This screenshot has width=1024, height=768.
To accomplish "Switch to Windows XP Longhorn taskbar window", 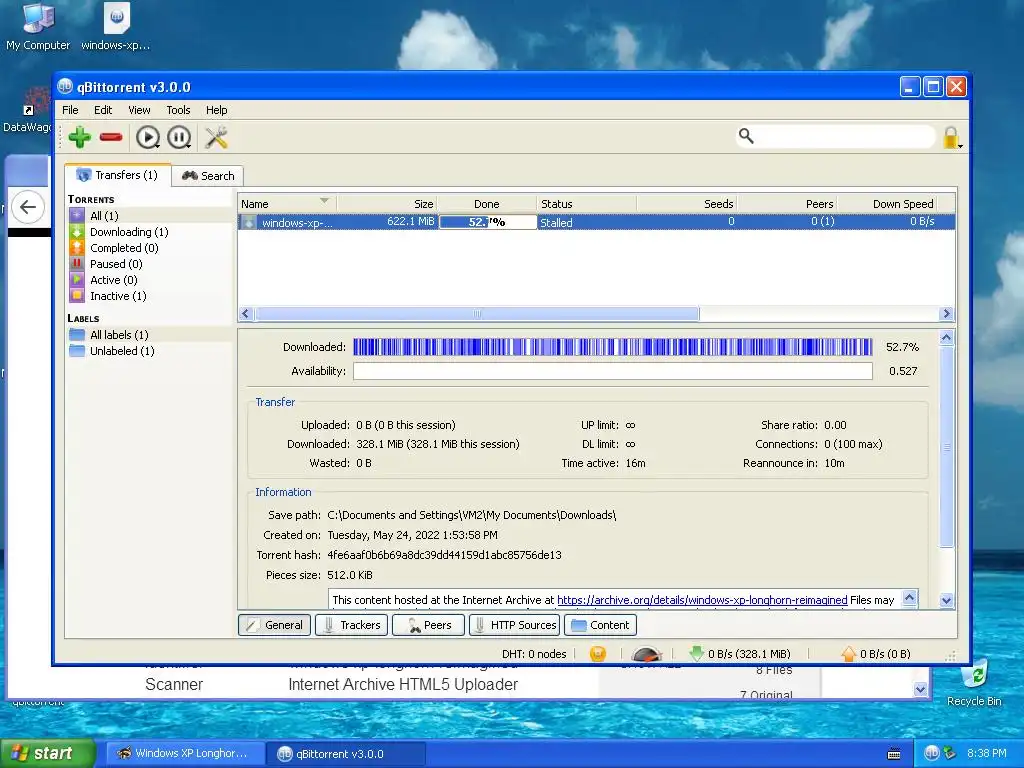I will [x=185, y=753].
